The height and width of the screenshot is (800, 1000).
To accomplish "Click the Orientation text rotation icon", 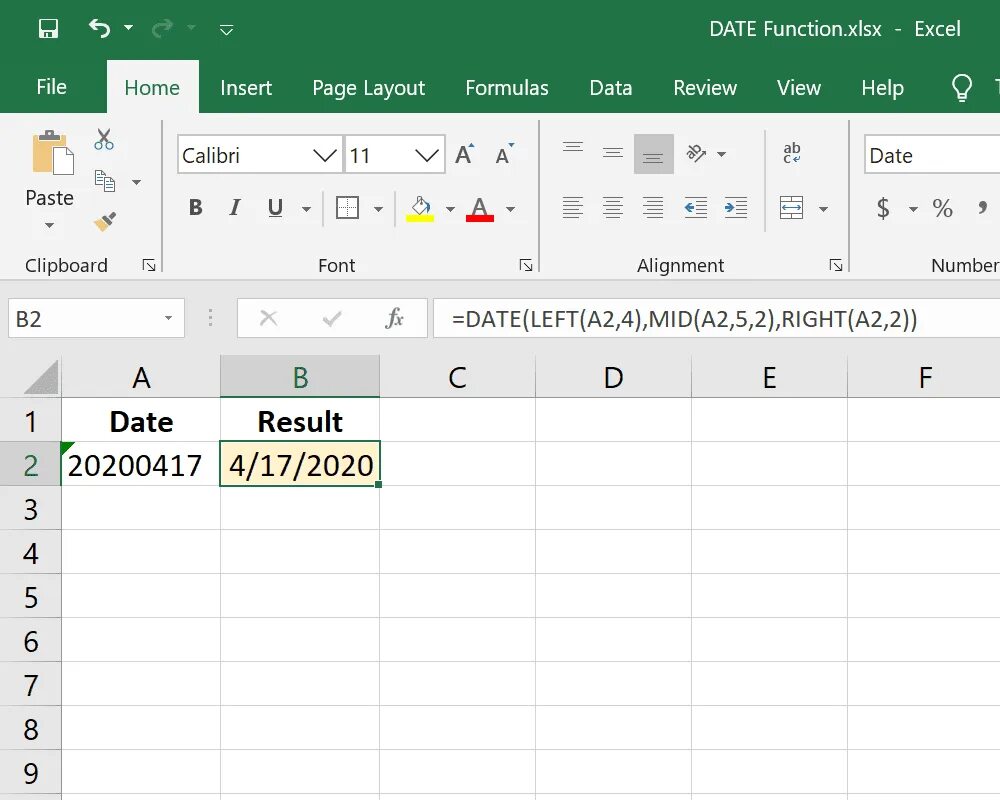I will pos(696,154).
